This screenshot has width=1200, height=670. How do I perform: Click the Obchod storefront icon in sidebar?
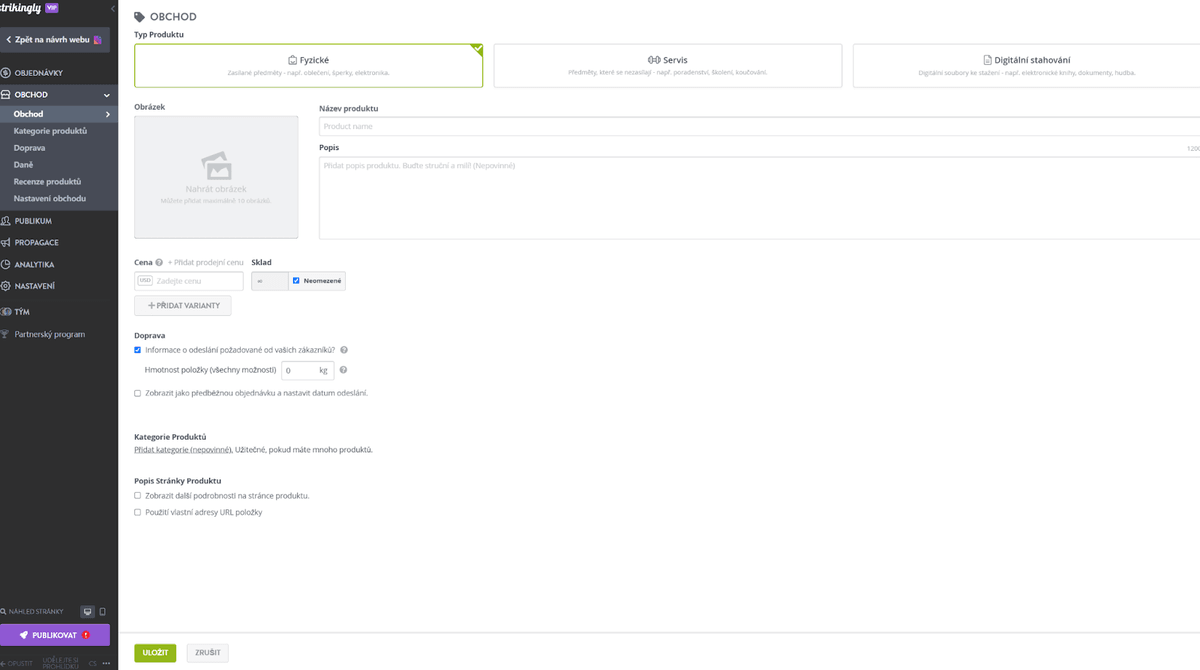[x=6, y=95]
